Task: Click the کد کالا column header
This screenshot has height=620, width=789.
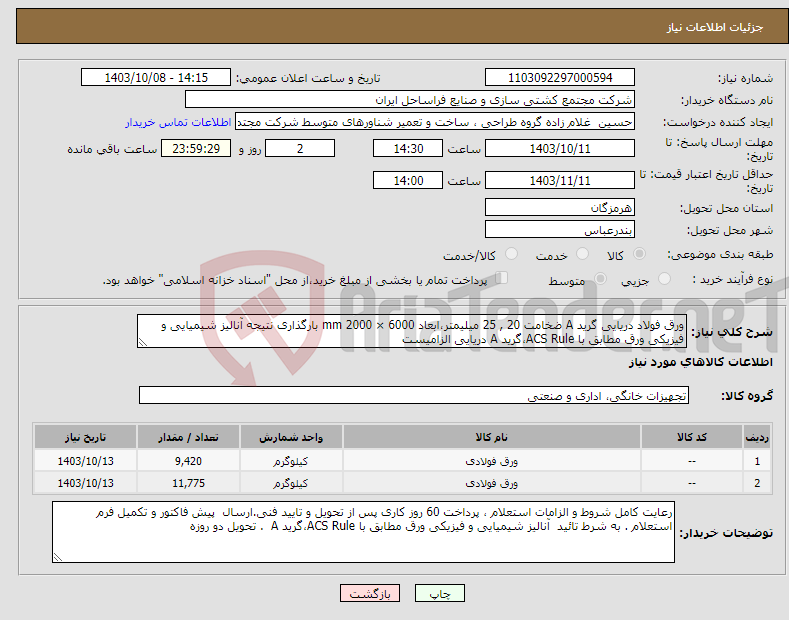Action: click(x=692, y=437)
